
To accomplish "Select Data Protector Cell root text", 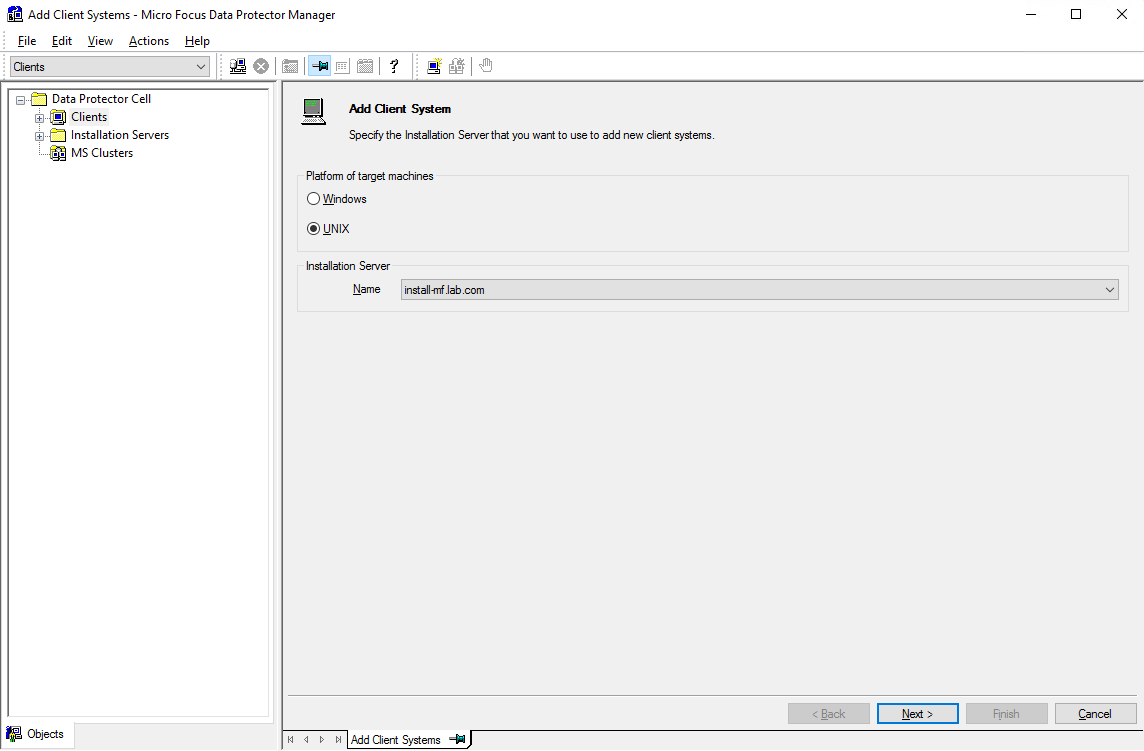I will coord(101,99).
